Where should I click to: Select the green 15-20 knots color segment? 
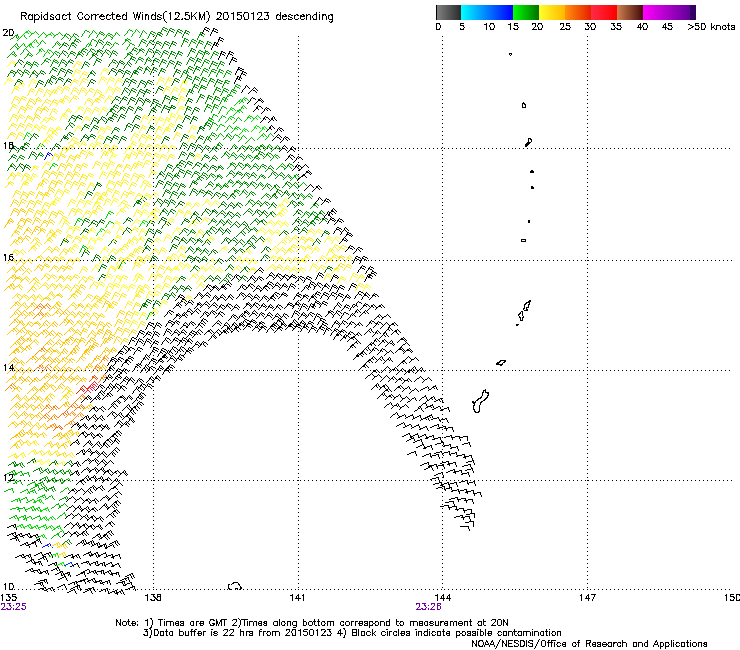[x=526, y=12]
